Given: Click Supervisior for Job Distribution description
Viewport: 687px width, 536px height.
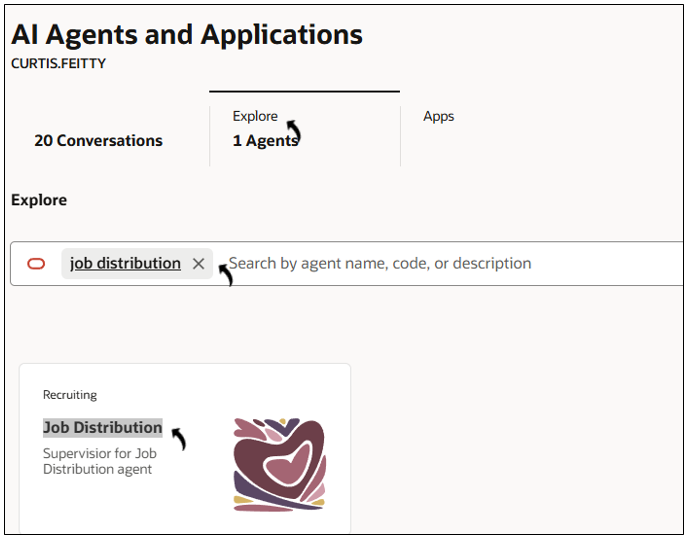Looking at the screenshot, I should [x=100, y=461].
